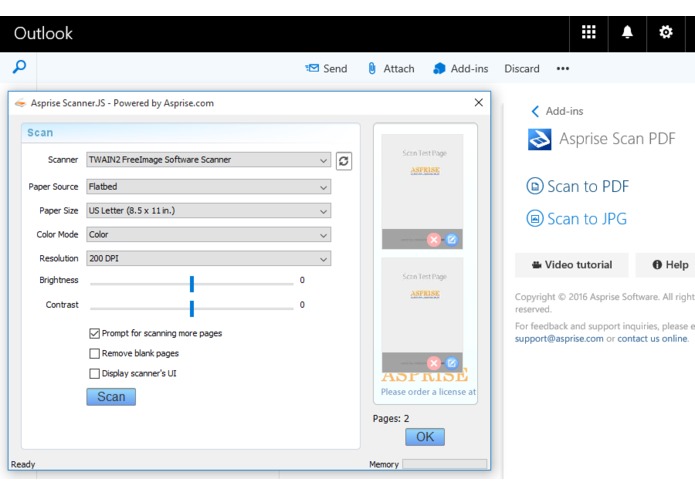695x494 pixels.
Task: Expand the Scanner dropdown
Action: pos(208,160)
